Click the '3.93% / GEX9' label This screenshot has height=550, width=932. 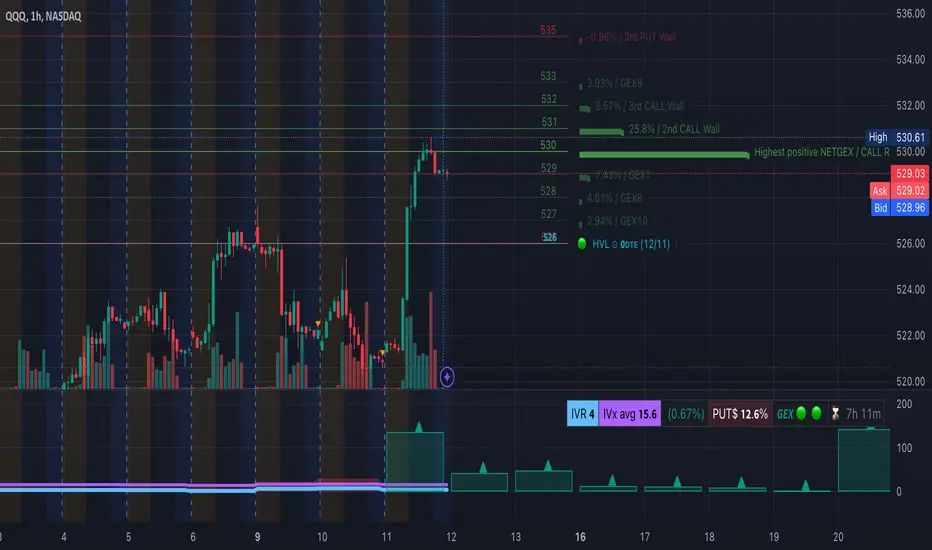coord(615,83)
